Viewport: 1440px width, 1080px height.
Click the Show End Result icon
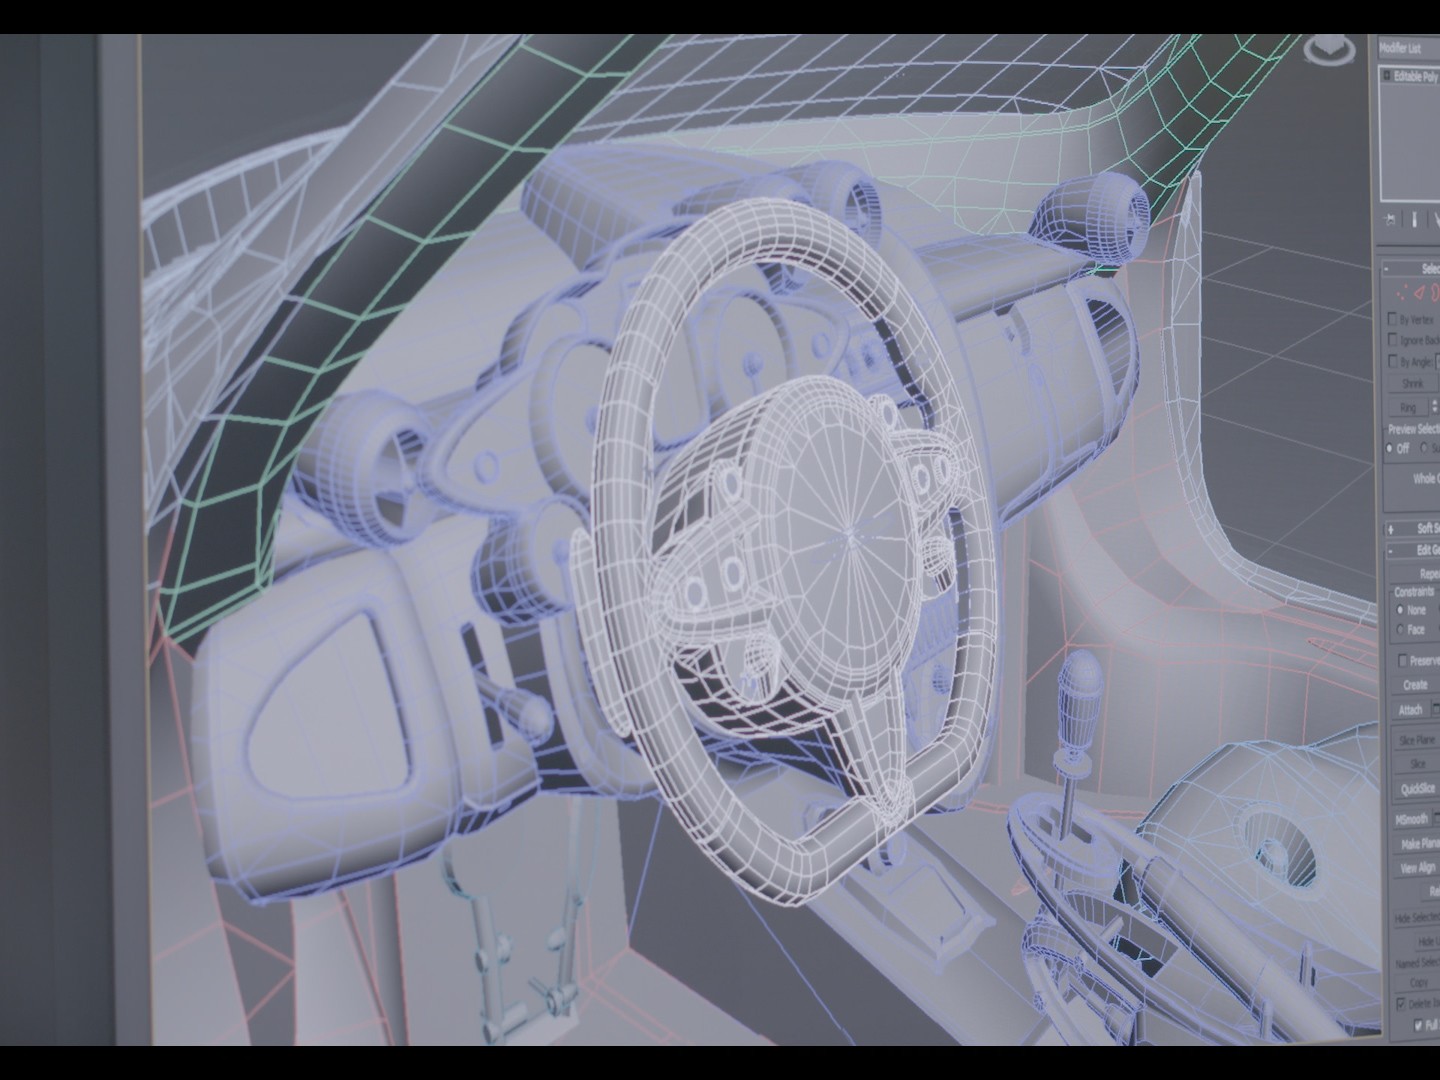1415,219
